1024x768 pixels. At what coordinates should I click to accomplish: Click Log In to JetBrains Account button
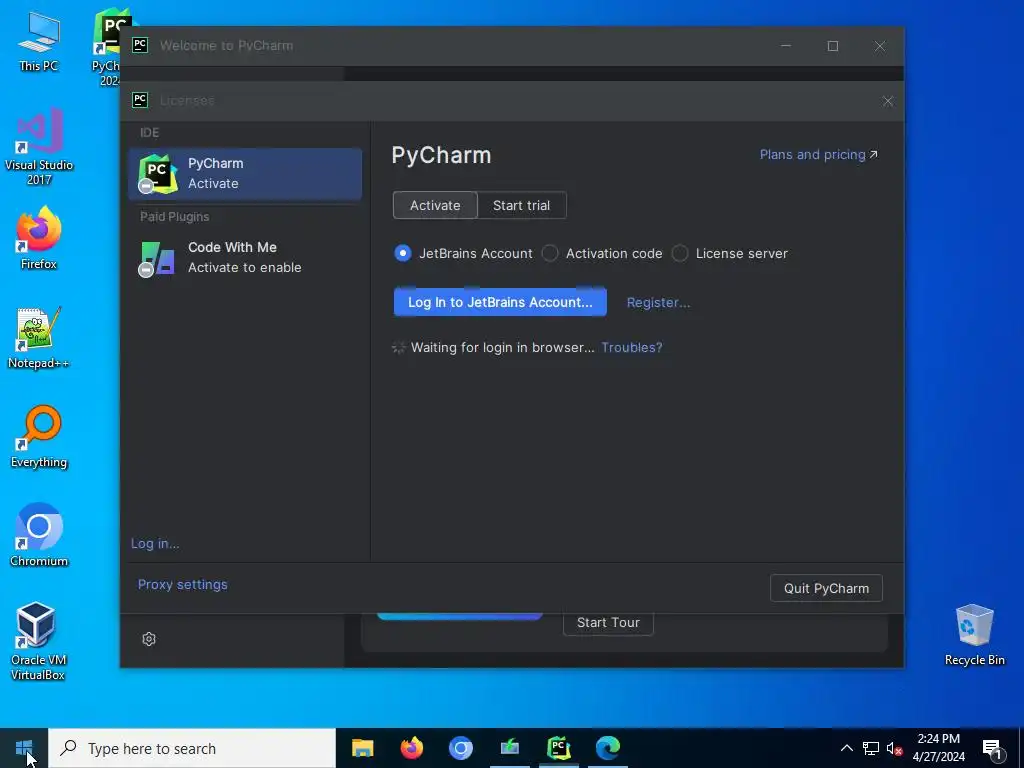pyautogui.click(x=500, y=302)
